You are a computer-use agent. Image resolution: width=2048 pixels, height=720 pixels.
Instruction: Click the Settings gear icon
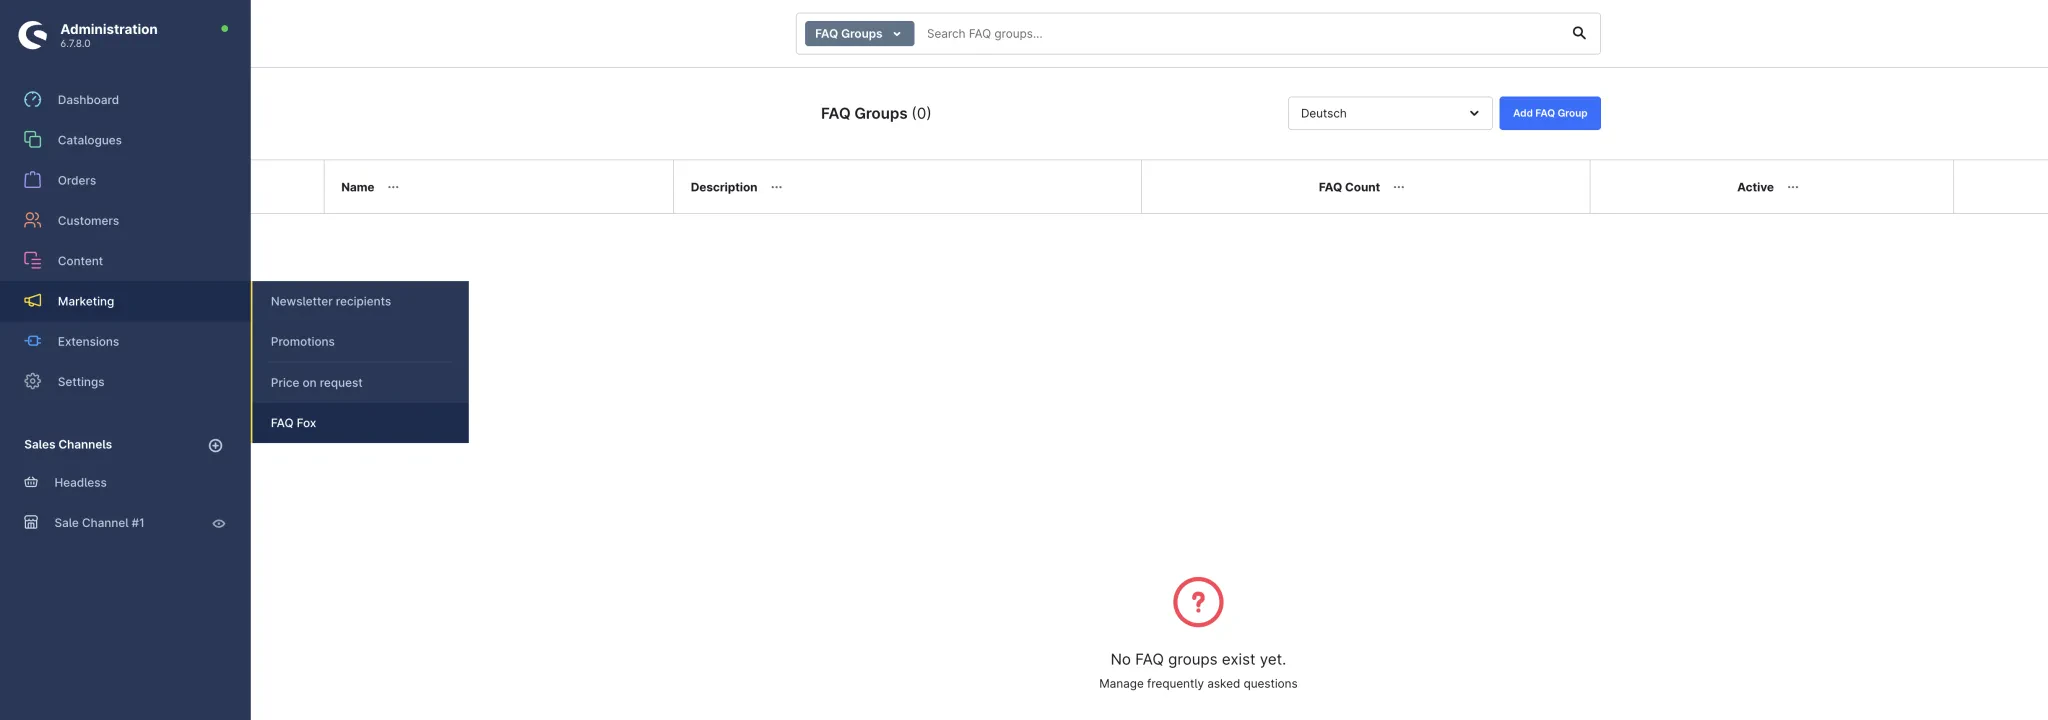click(33, 381)
